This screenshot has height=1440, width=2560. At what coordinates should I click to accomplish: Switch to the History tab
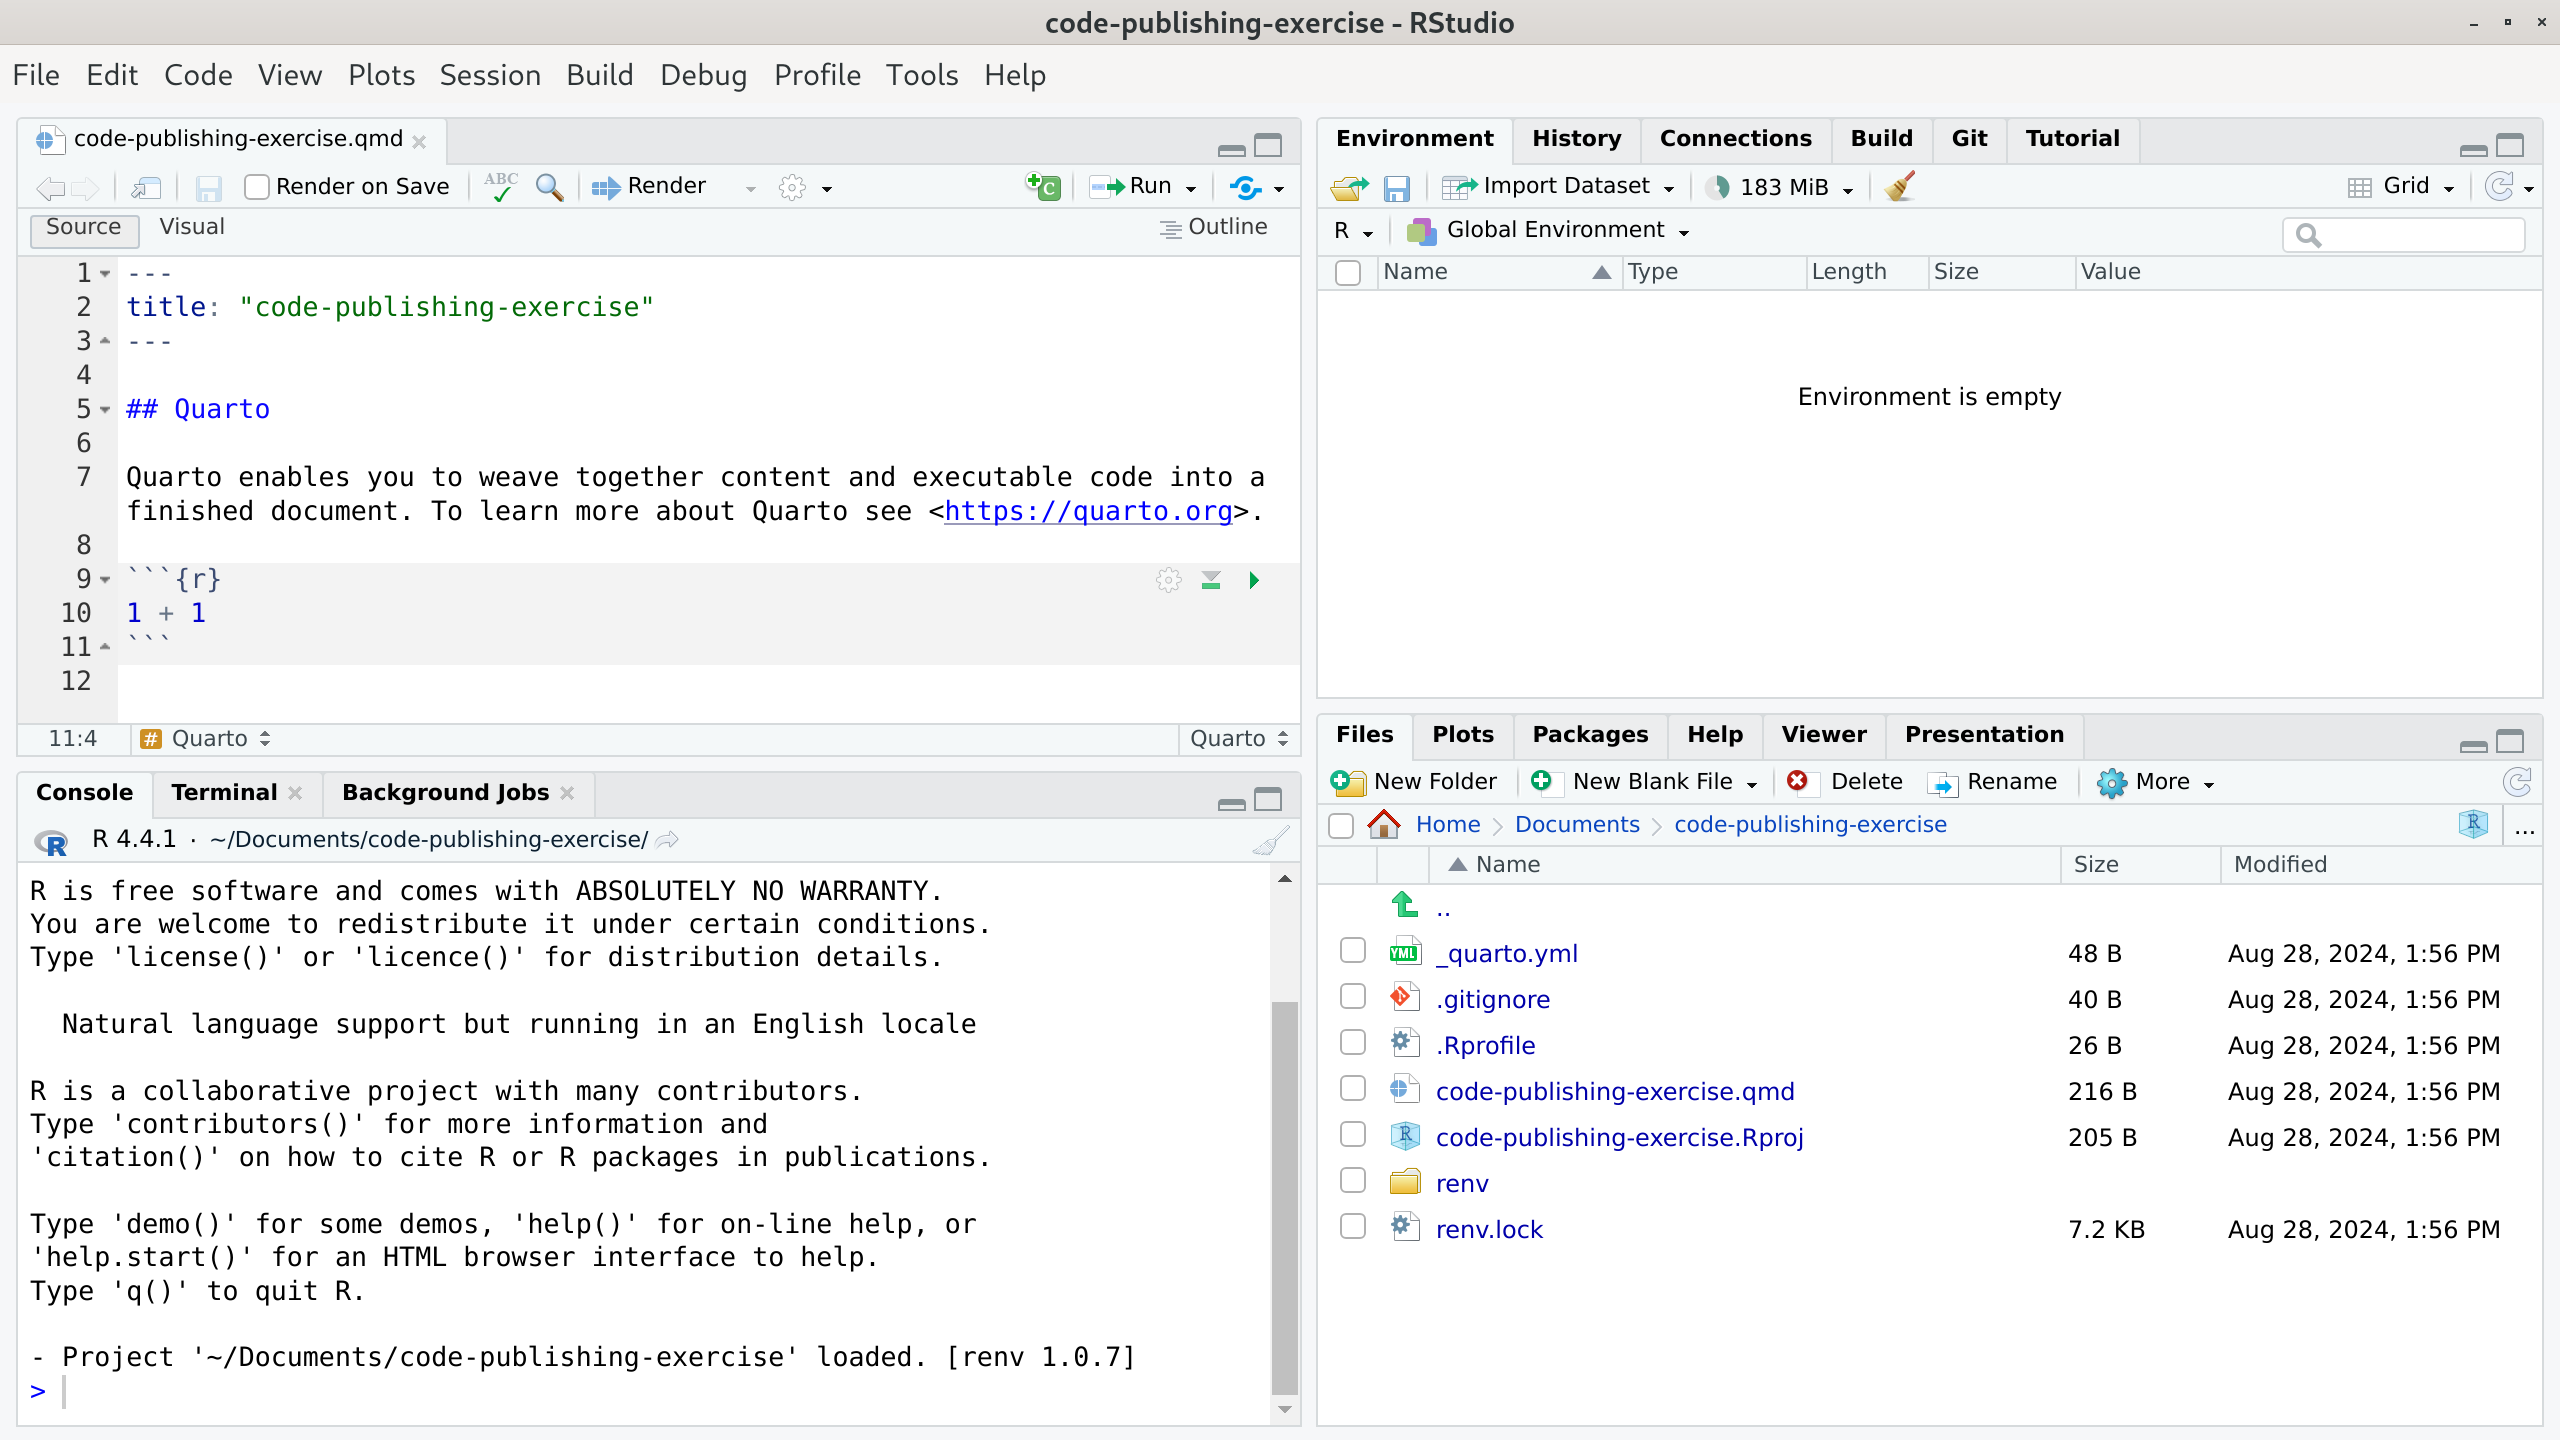(x=1577, y=139)
